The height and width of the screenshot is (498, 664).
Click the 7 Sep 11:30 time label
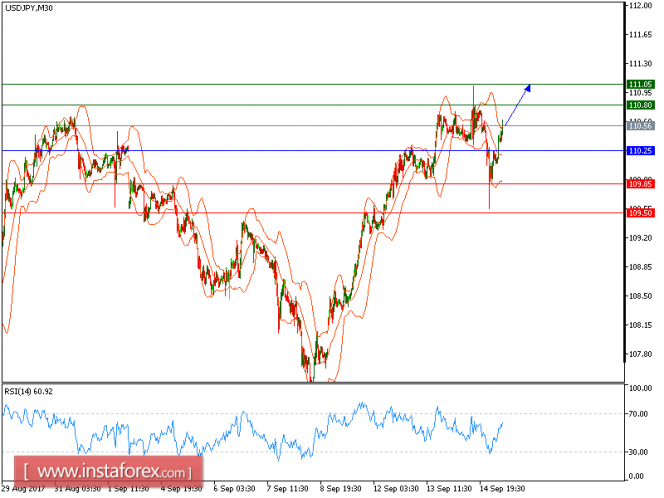288,489
